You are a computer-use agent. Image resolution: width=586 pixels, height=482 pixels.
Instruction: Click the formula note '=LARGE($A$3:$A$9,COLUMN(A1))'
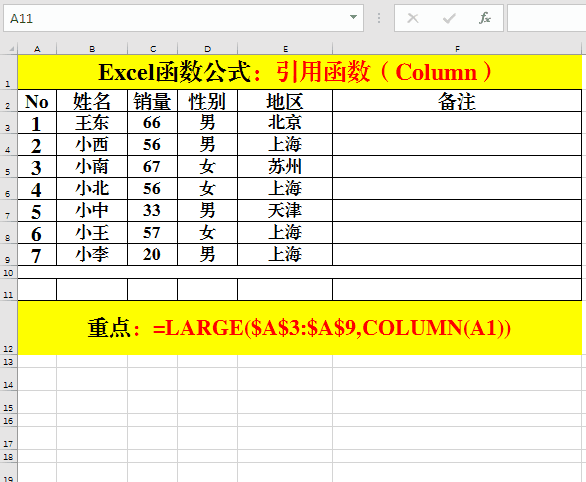click(x=332, y=328)
